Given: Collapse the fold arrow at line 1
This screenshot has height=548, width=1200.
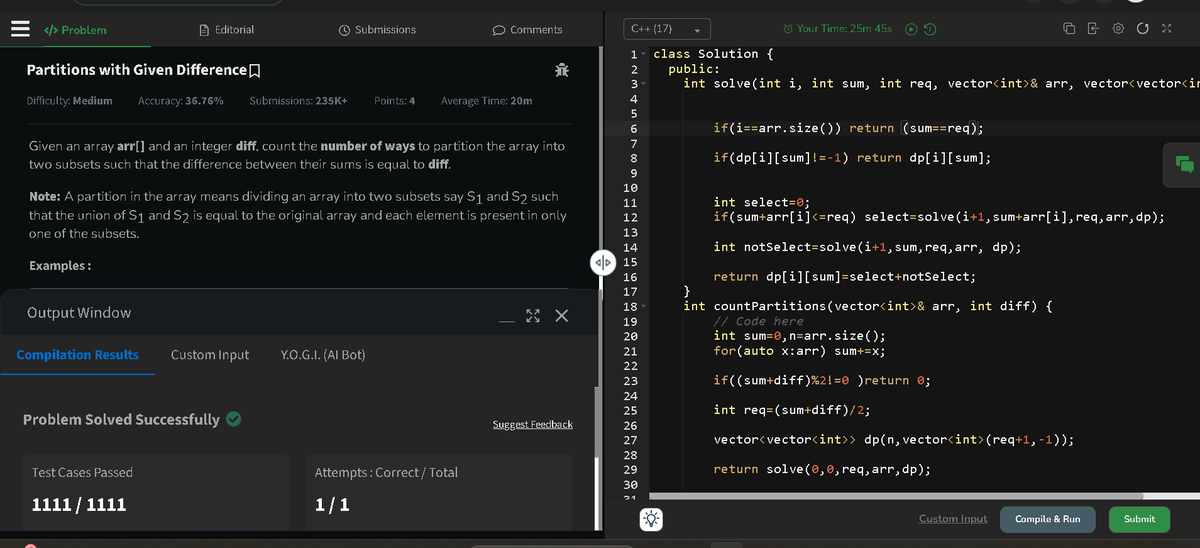Looking at the screenshot, I should pyautogui.click(x=645, y=54).
